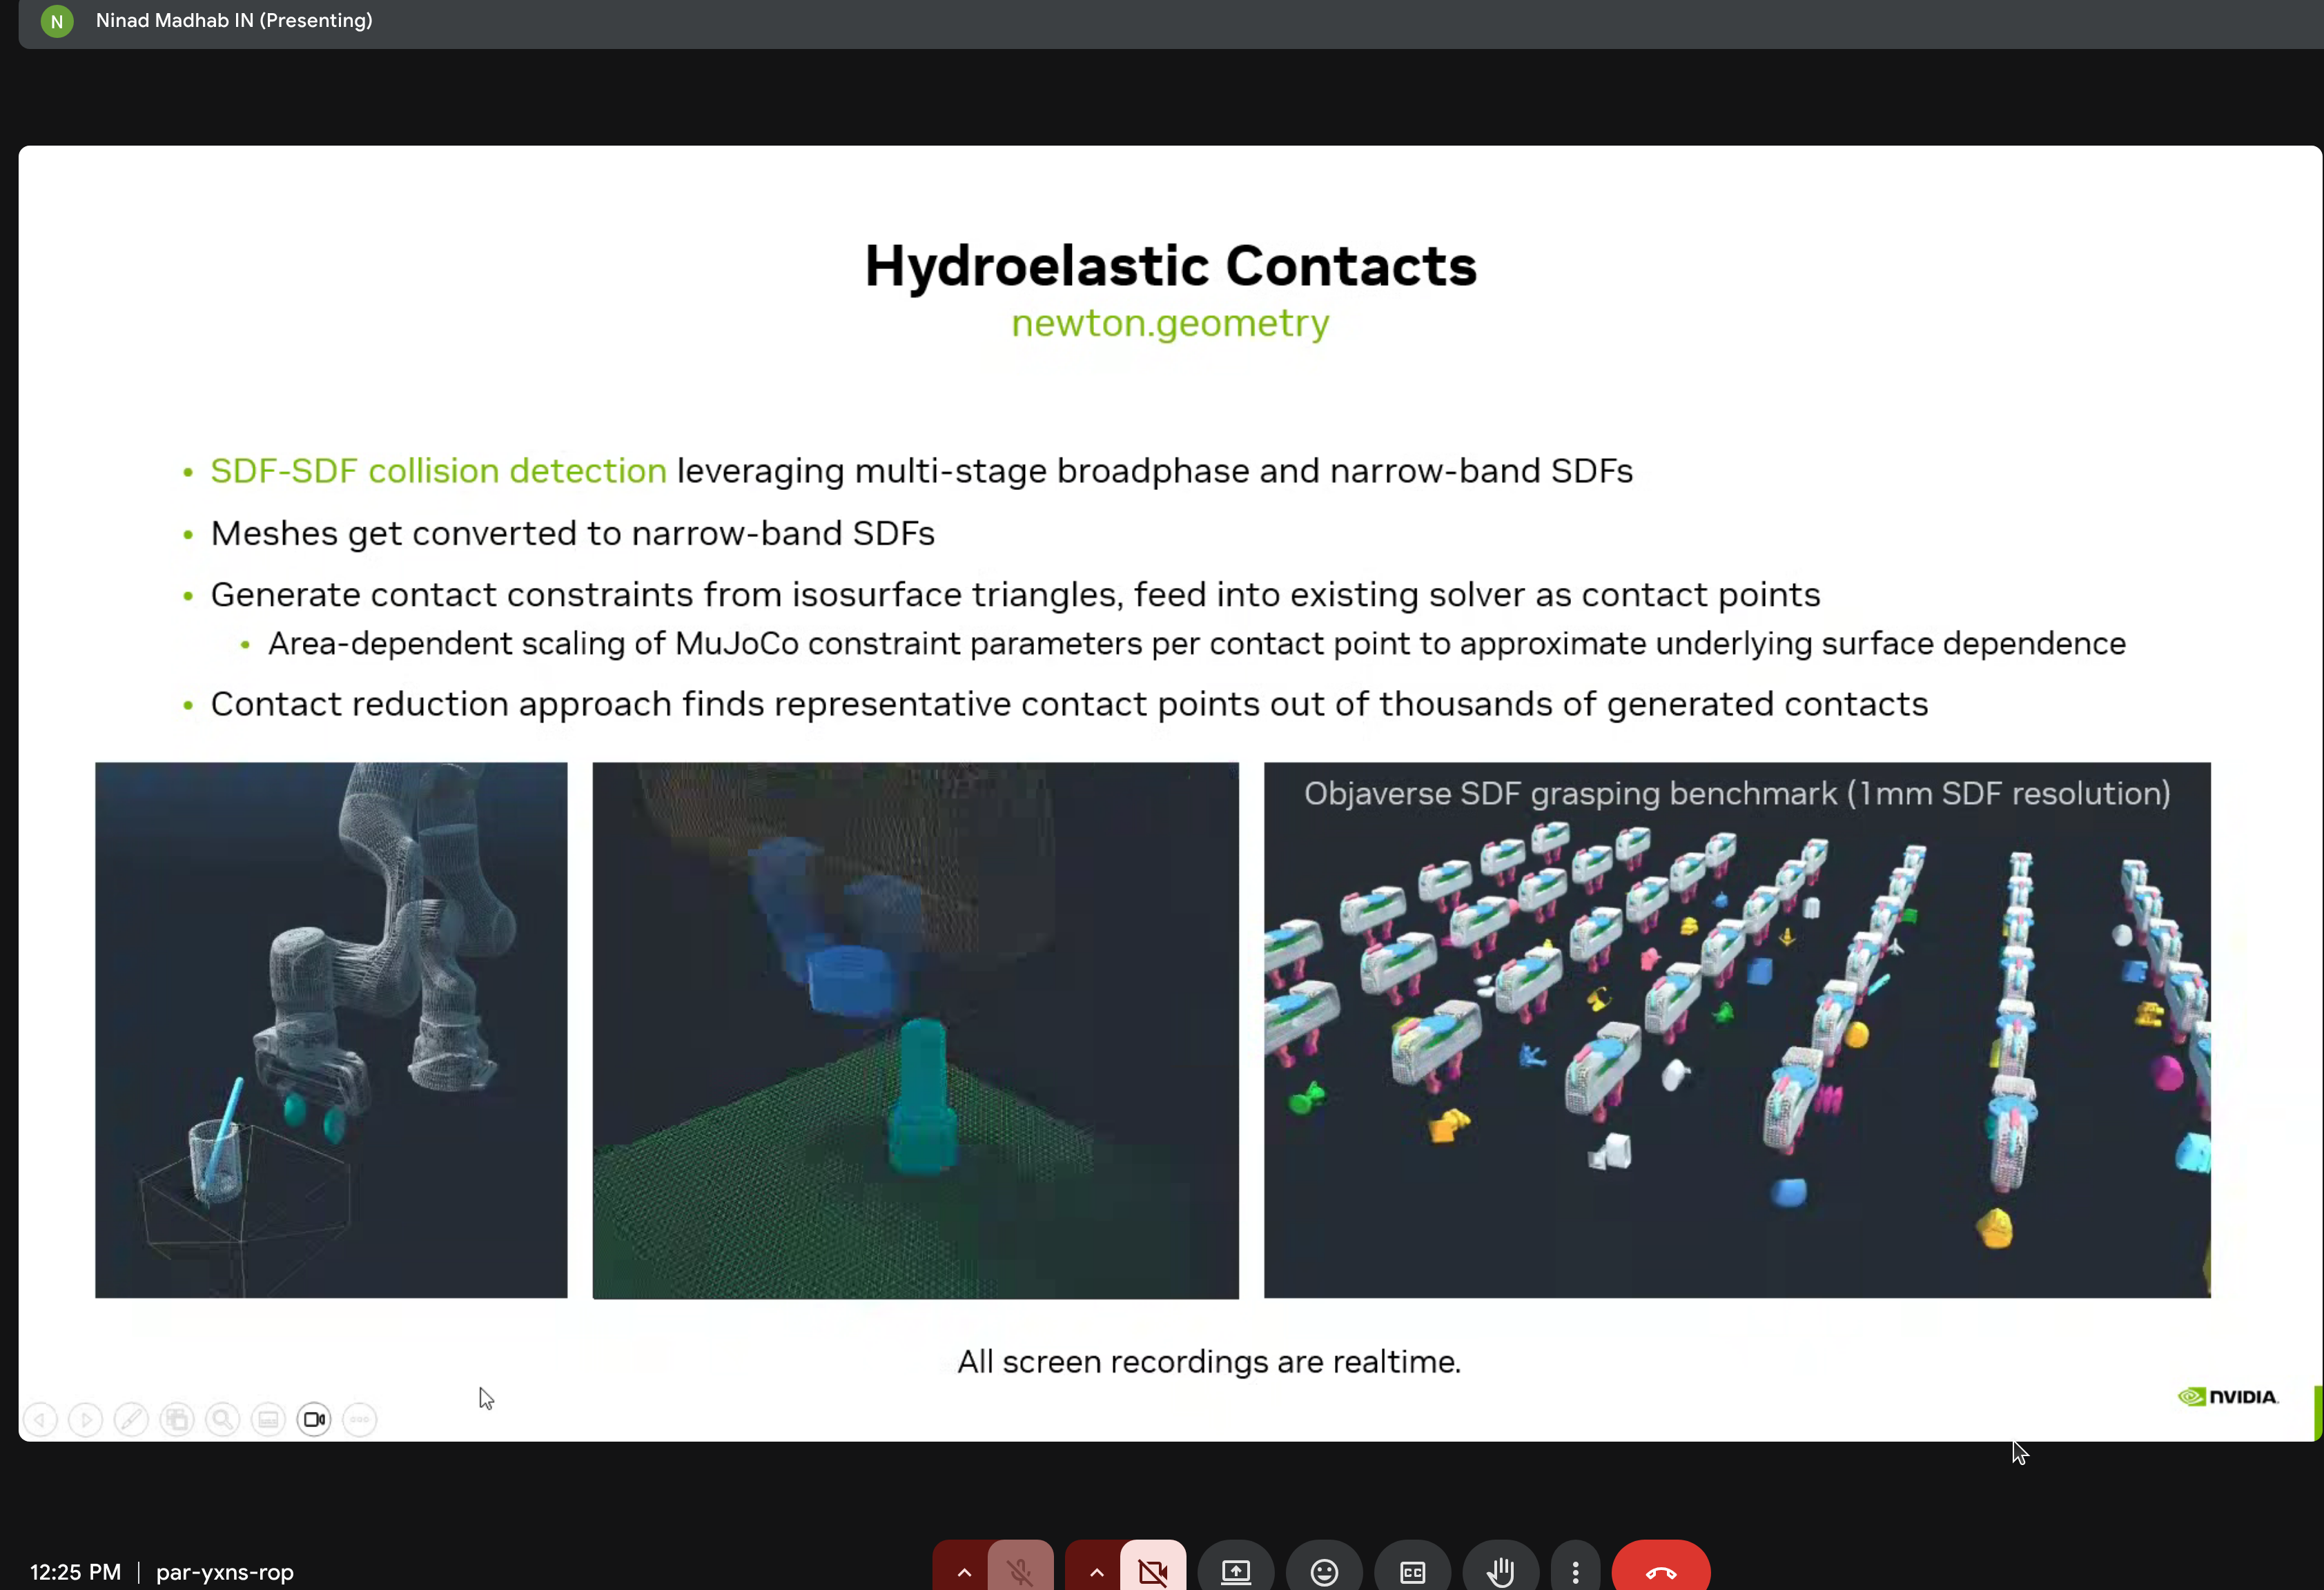
Task: Open more presentation tool options
Action: point(359,1419)
